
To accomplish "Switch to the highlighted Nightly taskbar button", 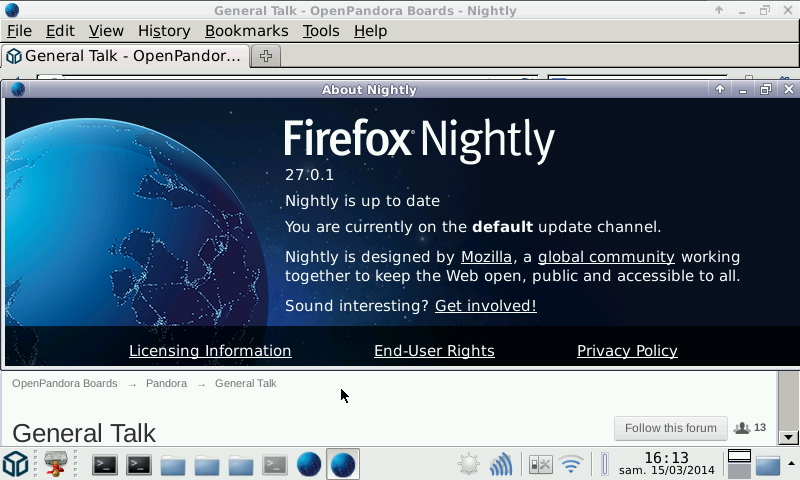I will [343, 464].
